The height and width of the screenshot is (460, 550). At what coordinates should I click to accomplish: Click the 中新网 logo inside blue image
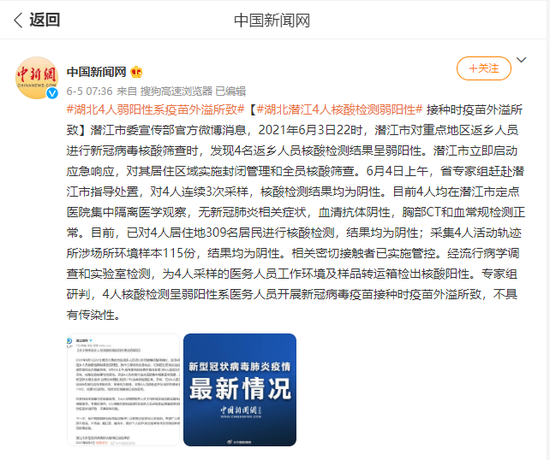click(x=241, y=411)
